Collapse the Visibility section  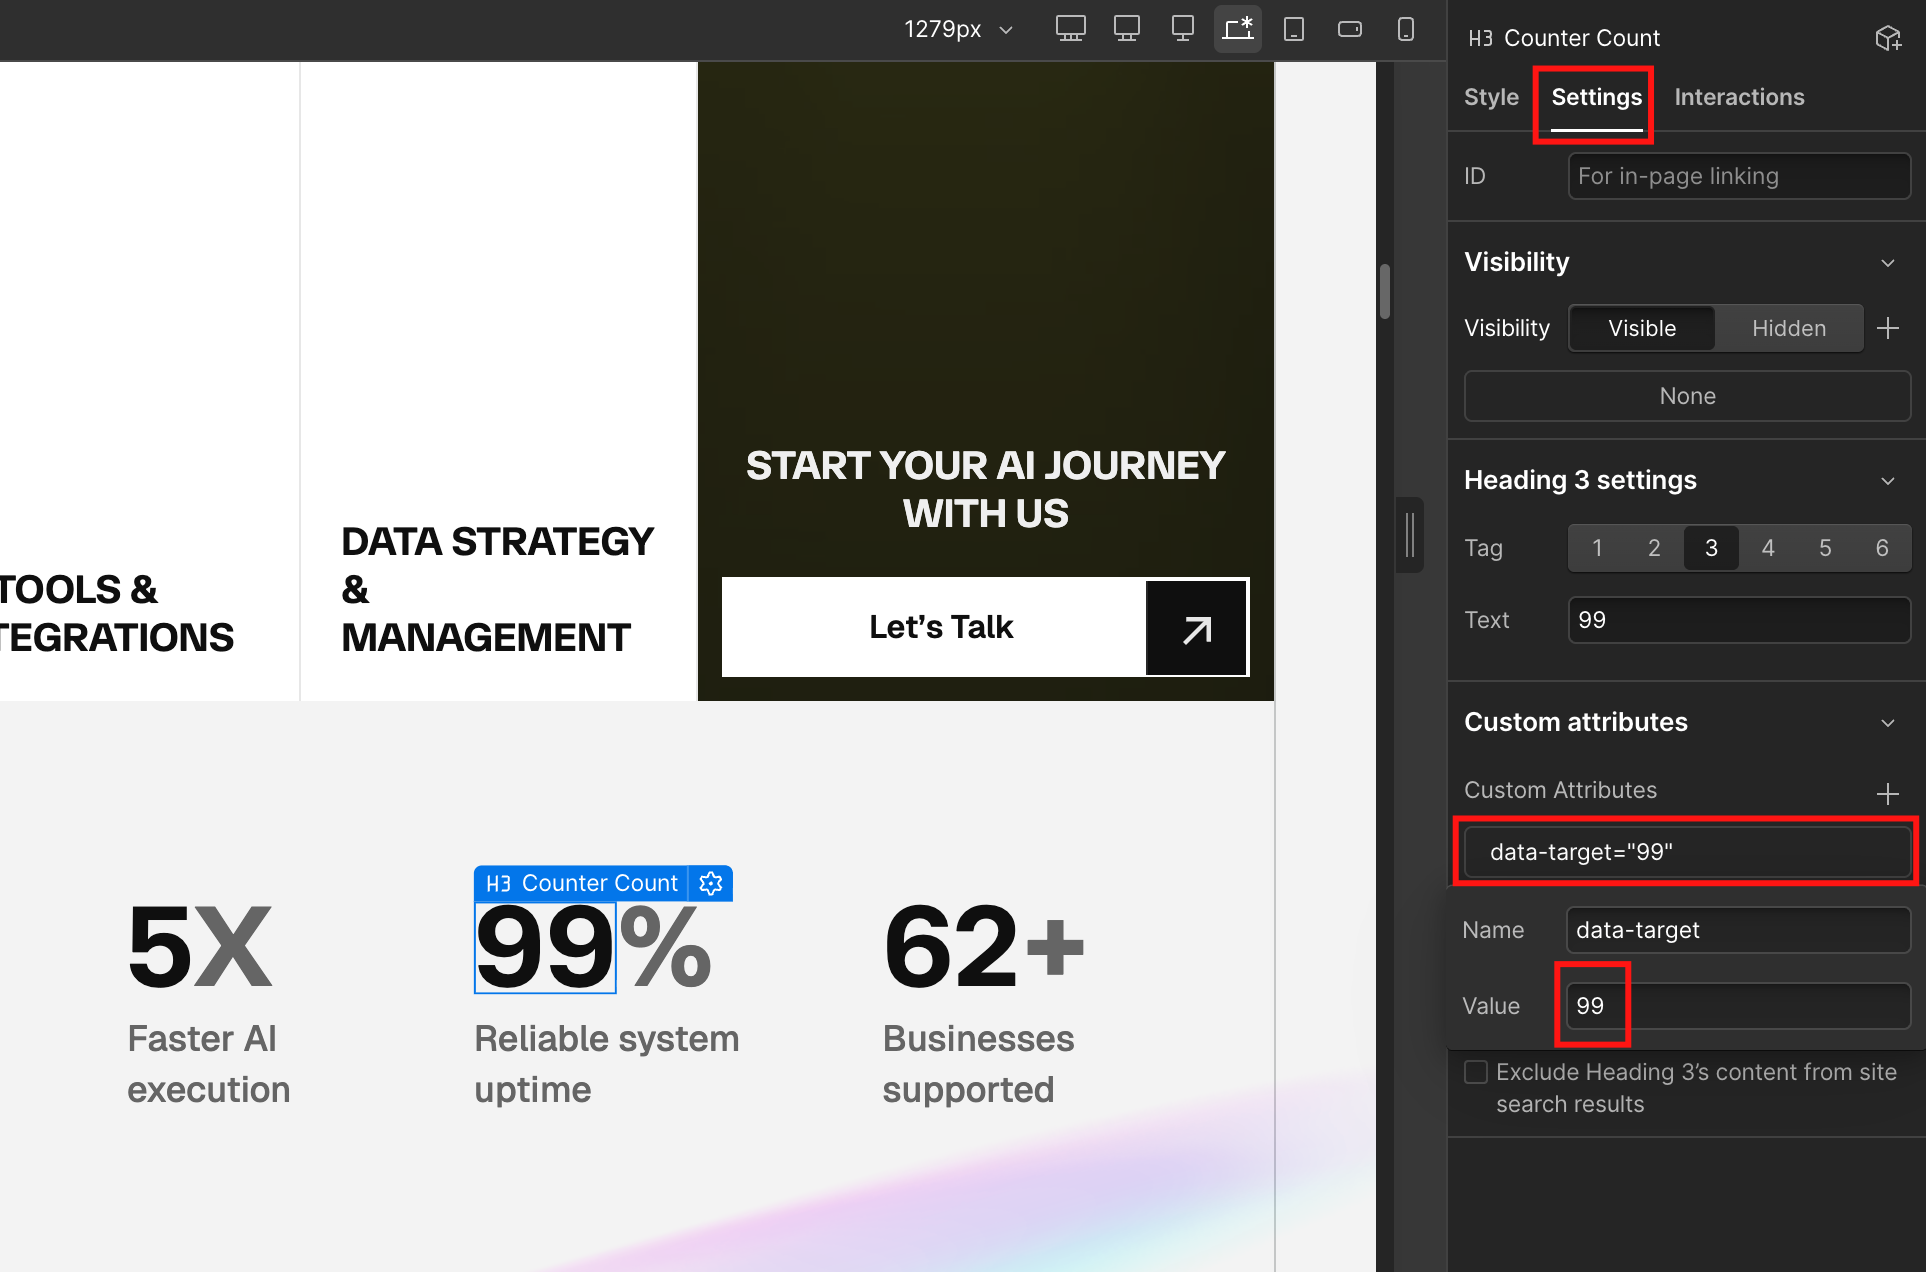click(1888, 263)
